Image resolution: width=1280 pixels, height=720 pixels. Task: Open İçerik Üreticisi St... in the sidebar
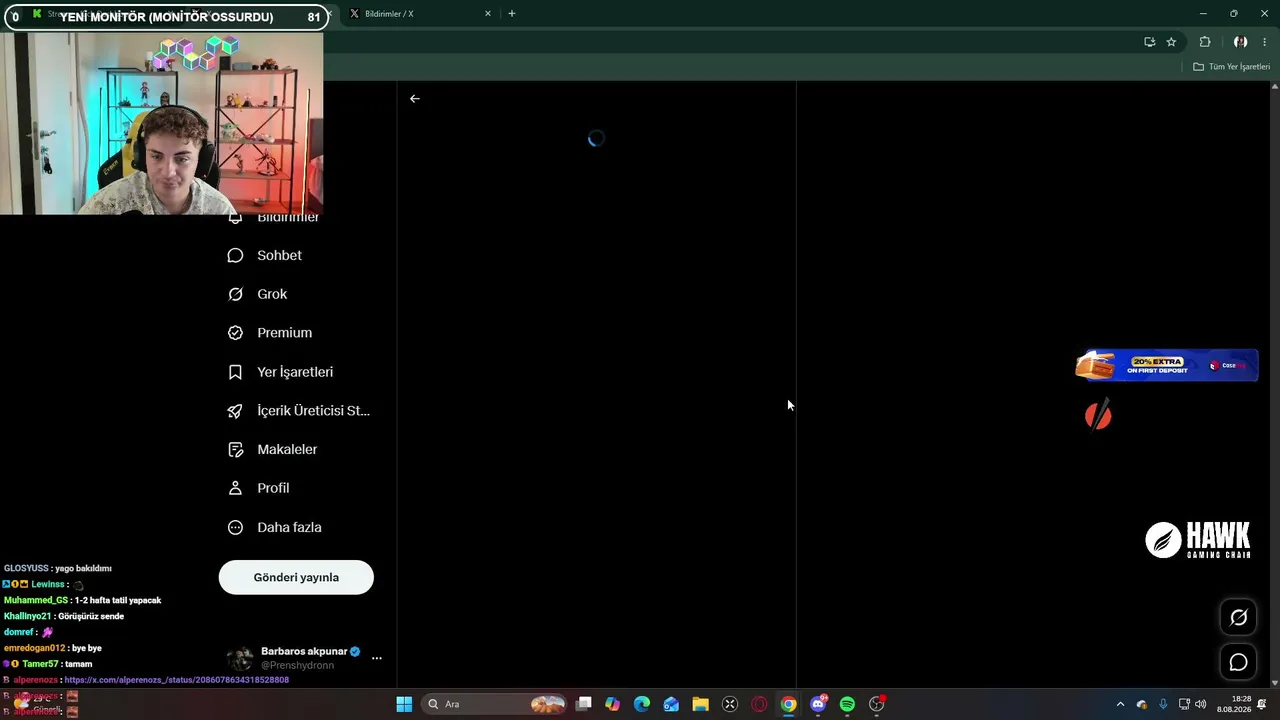coord(313,411)
